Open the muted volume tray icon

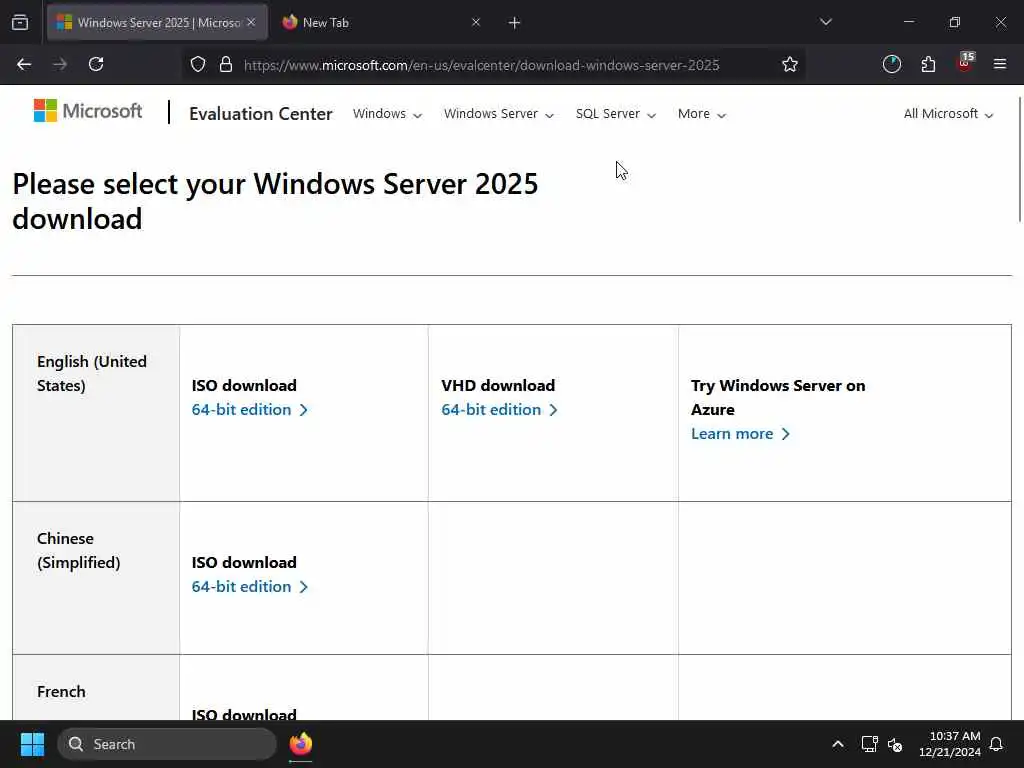[x=895, y=744]
